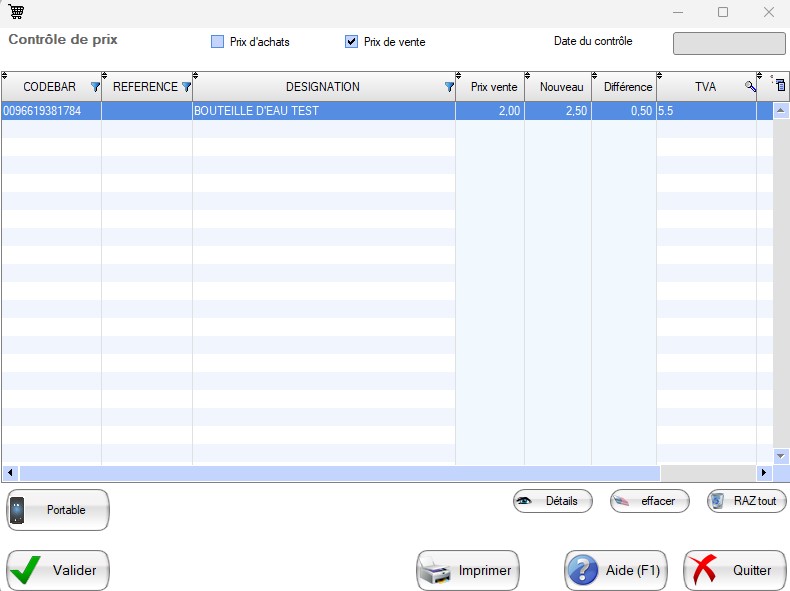Click the Détails eye button
The width and height of the screenshot is (790, 591).
552,501
